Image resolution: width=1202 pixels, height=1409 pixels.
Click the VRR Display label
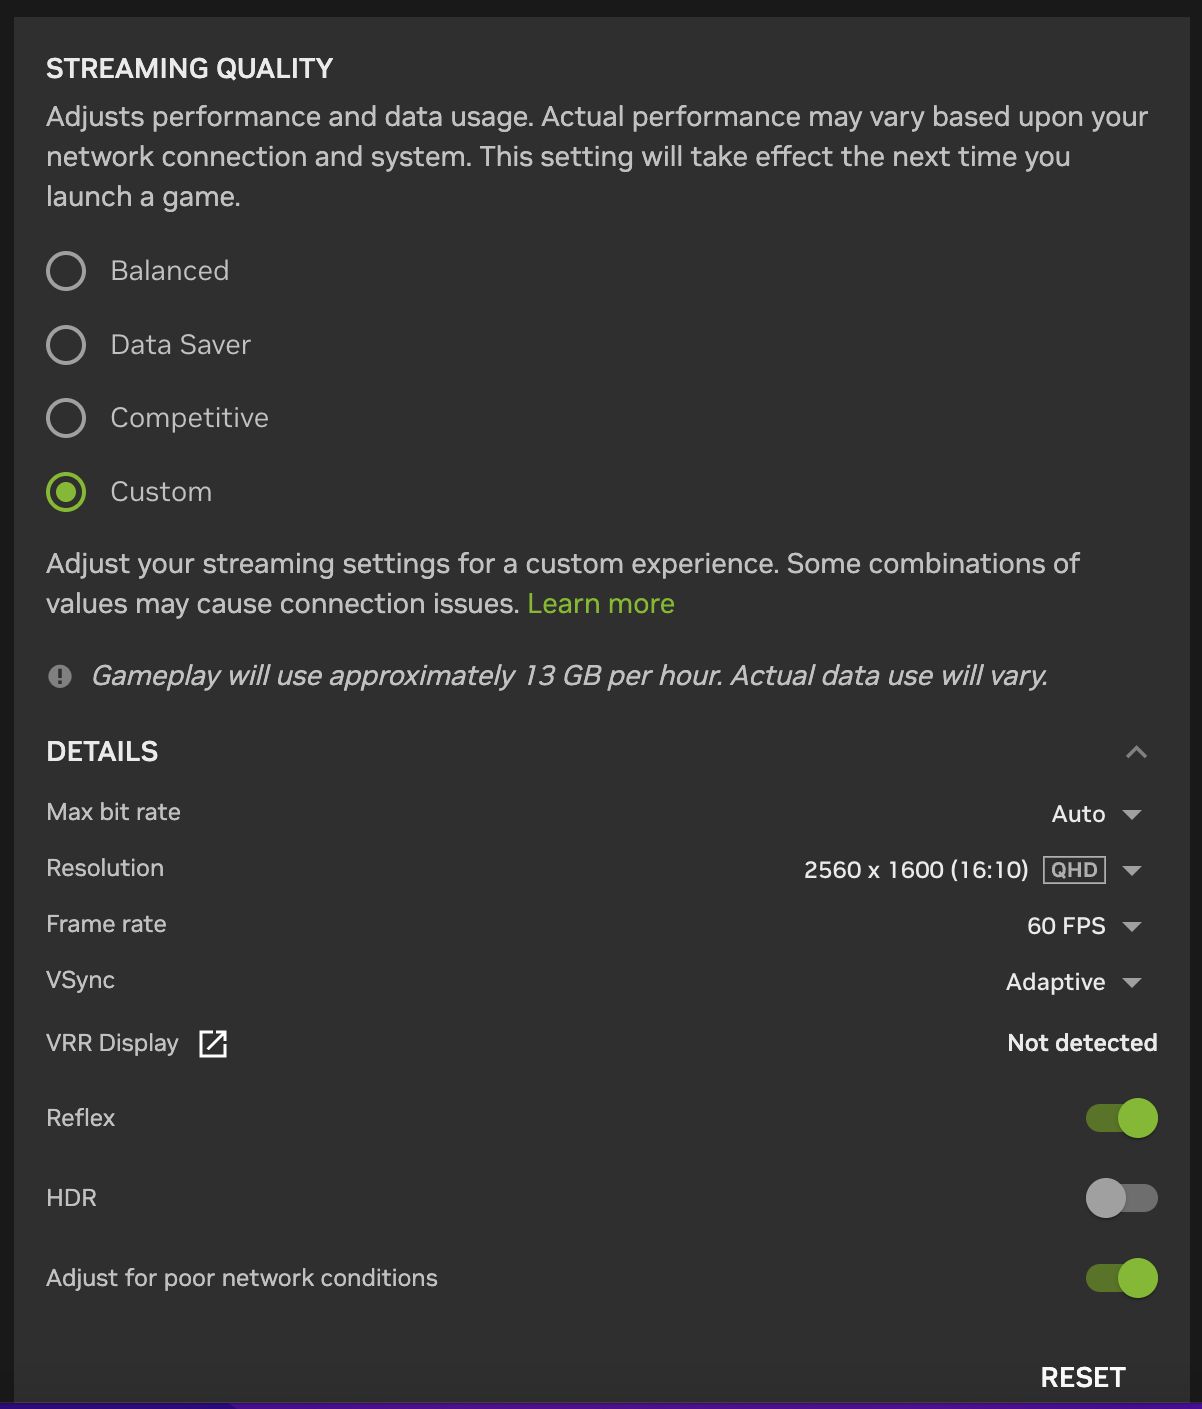coord(112,1043)
